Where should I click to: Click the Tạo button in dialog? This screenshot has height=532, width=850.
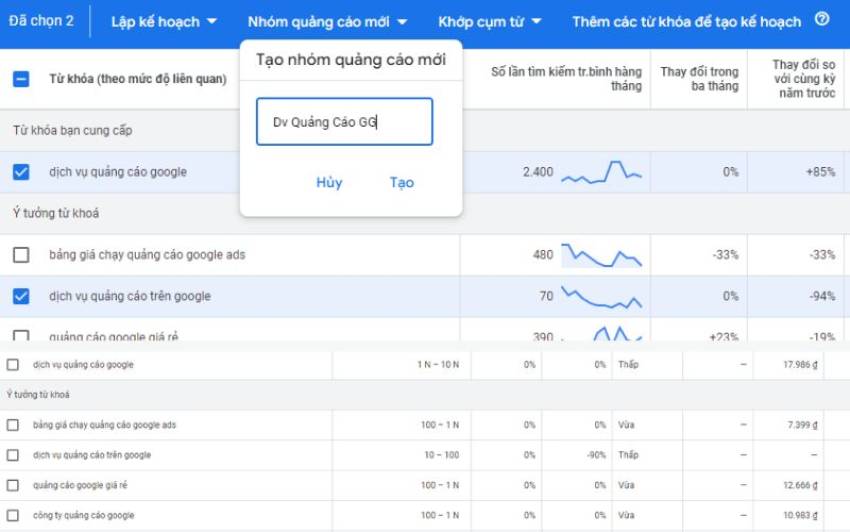coord(402,182)
